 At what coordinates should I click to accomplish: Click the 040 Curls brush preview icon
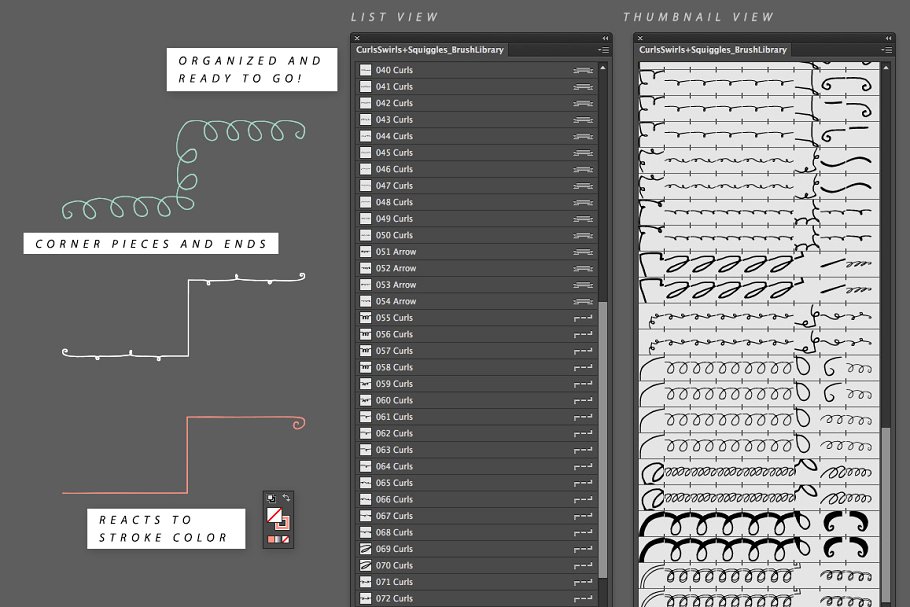click(366, 70)
